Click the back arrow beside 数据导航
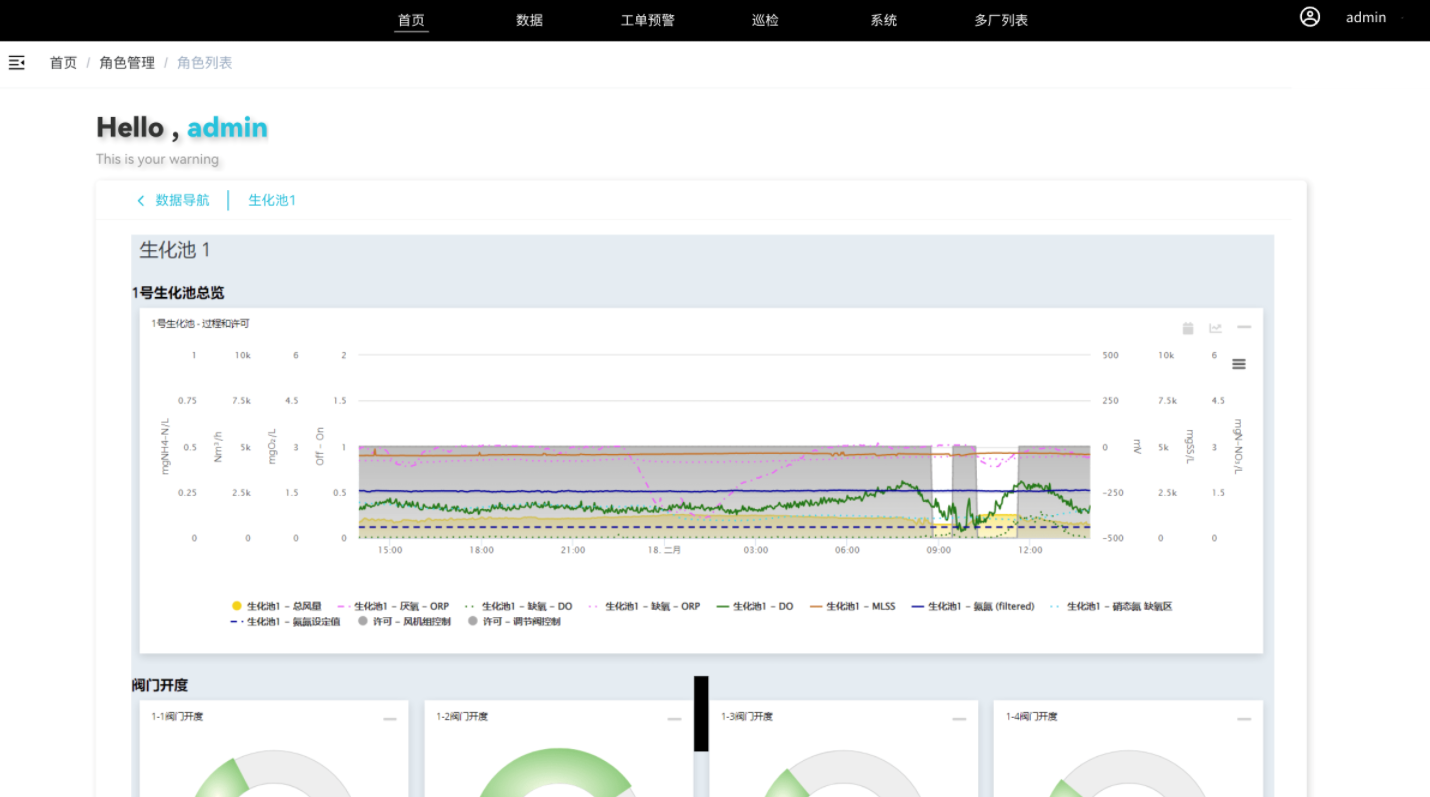 pyautogui.click(x=141, y=201)
